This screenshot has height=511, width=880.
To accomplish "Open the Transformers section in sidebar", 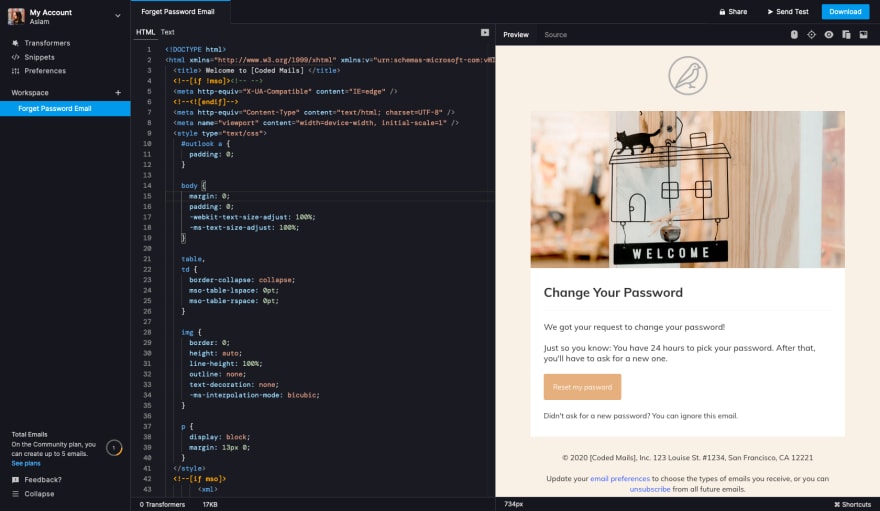I will coord(47,43).
